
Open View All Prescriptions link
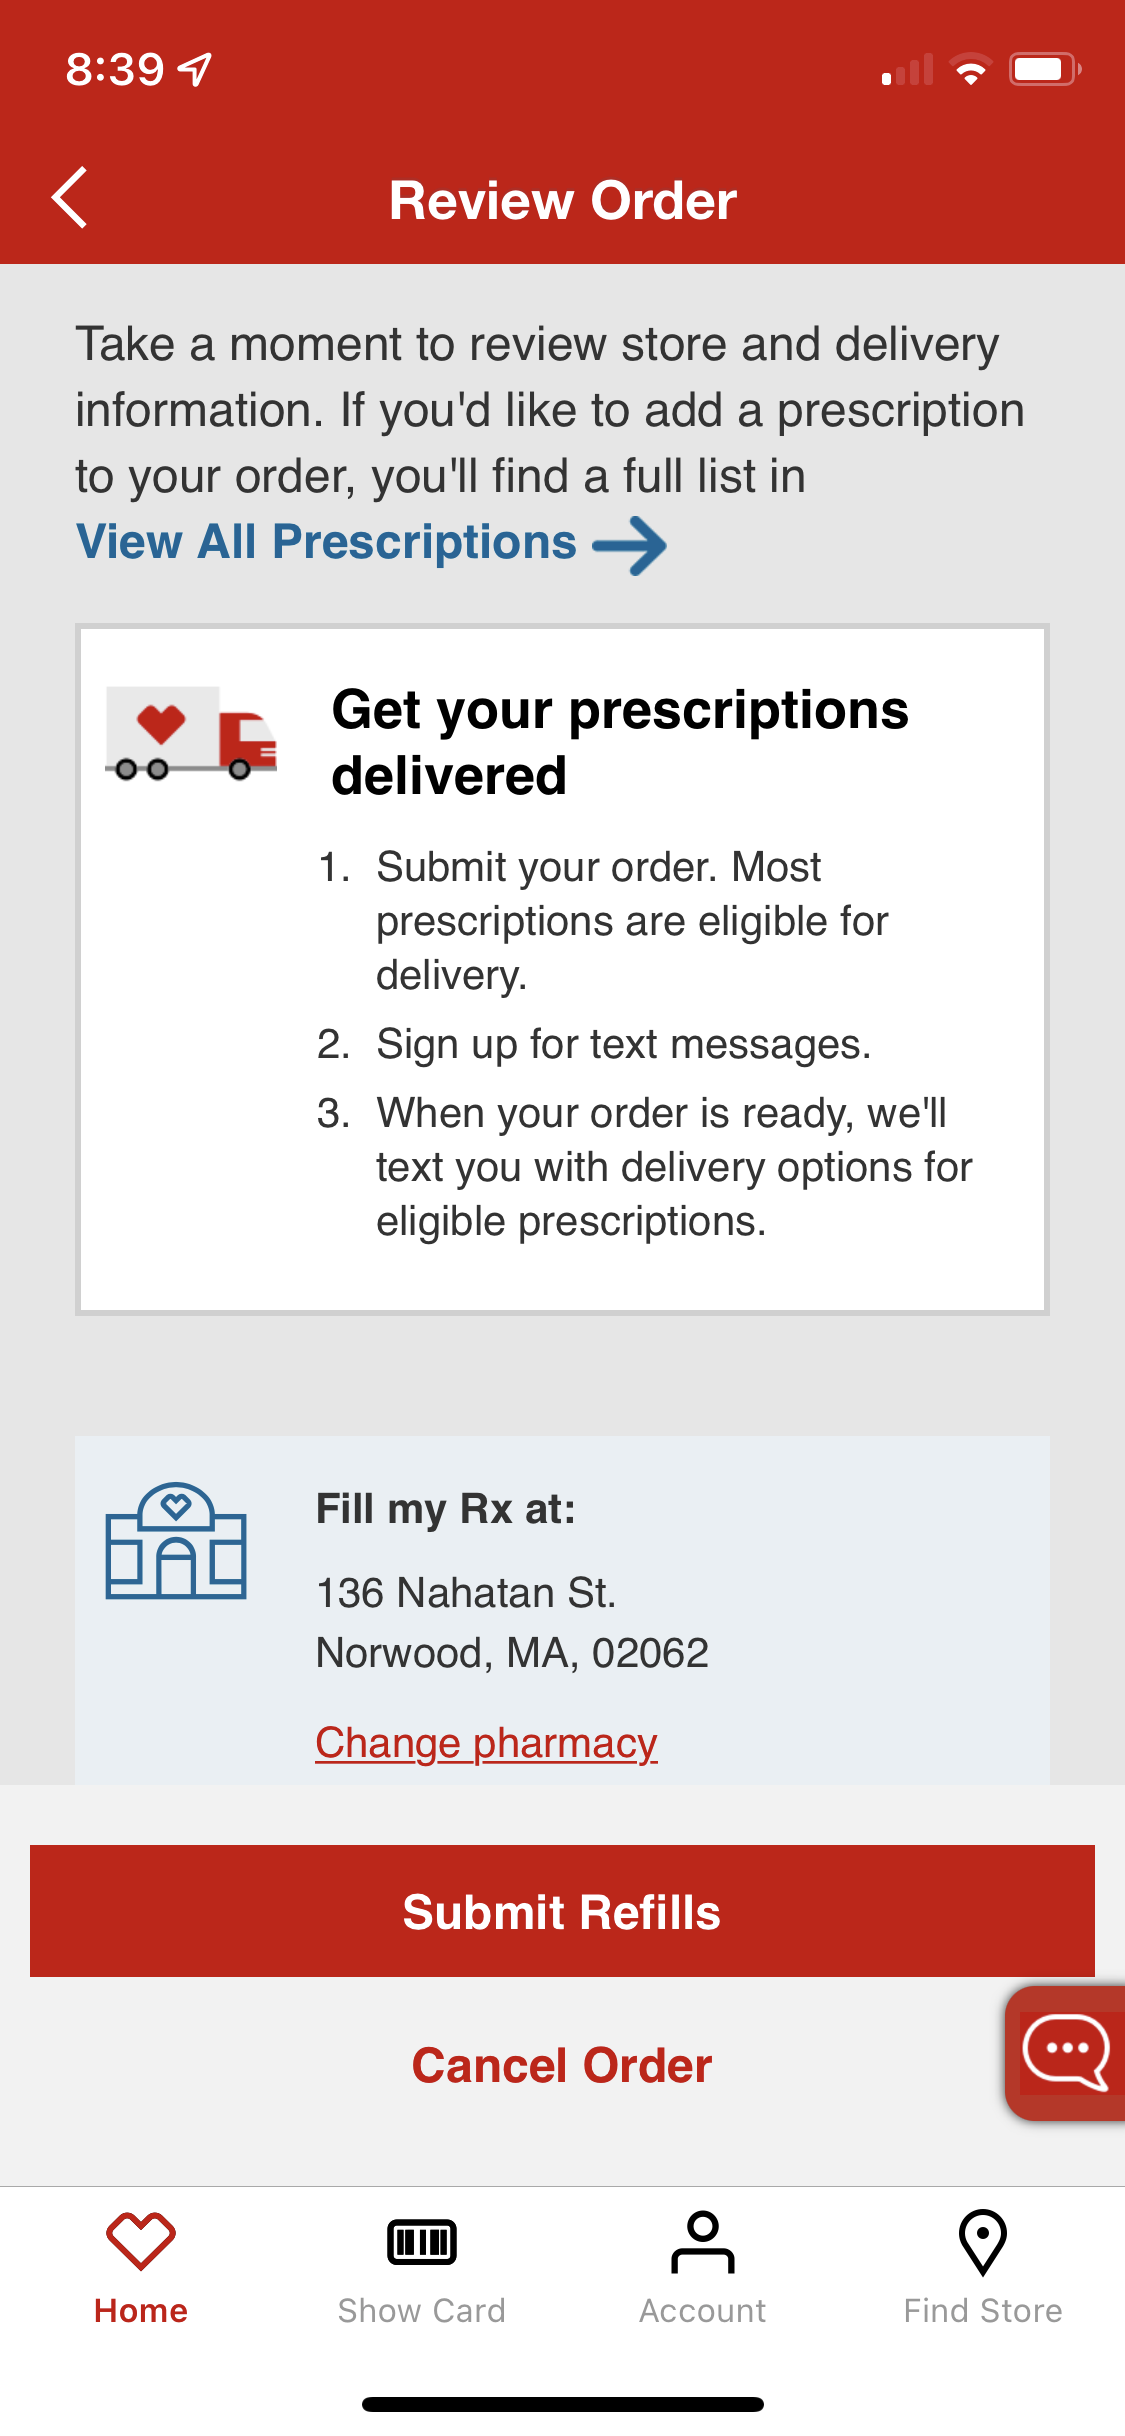pyautogui.click(x=327, y=543)
